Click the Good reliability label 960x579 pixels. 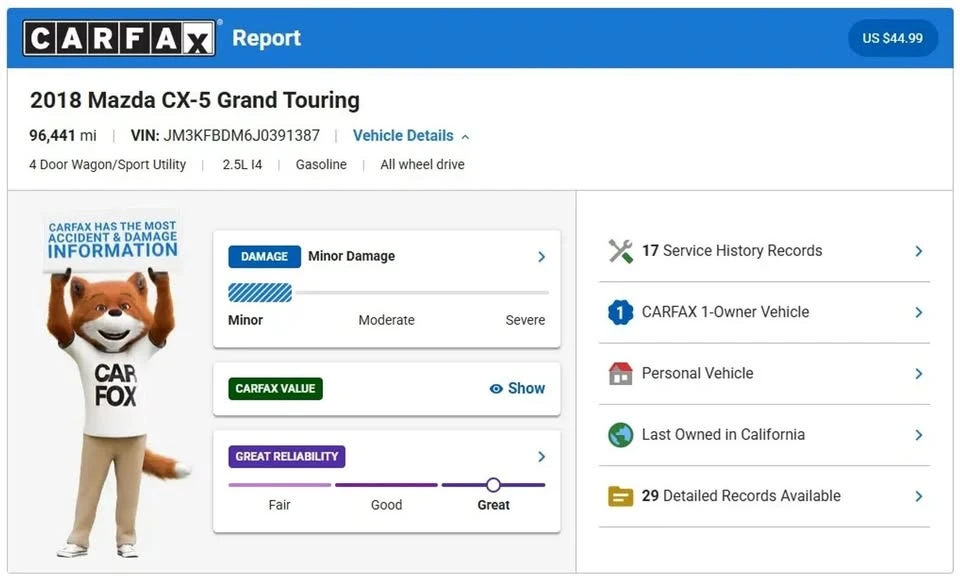[x=386, y=505]
